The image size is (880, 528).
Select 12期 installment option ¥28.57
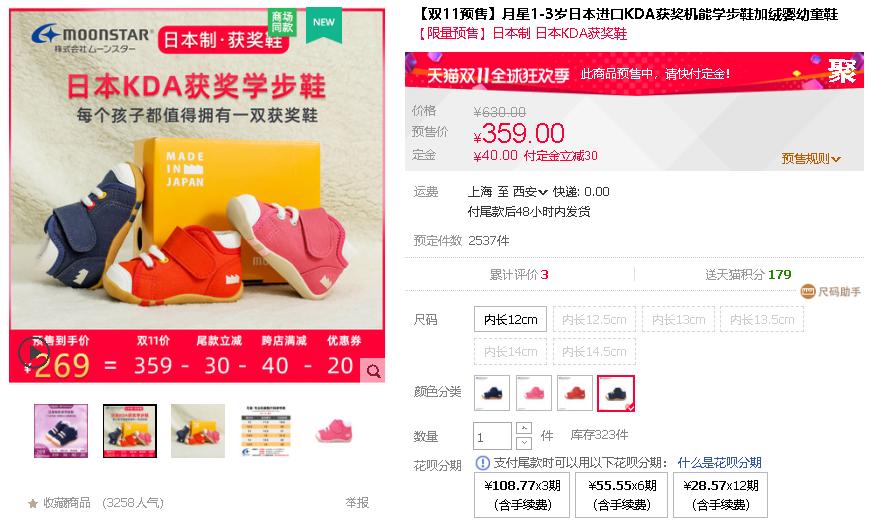tap(720, 495)
